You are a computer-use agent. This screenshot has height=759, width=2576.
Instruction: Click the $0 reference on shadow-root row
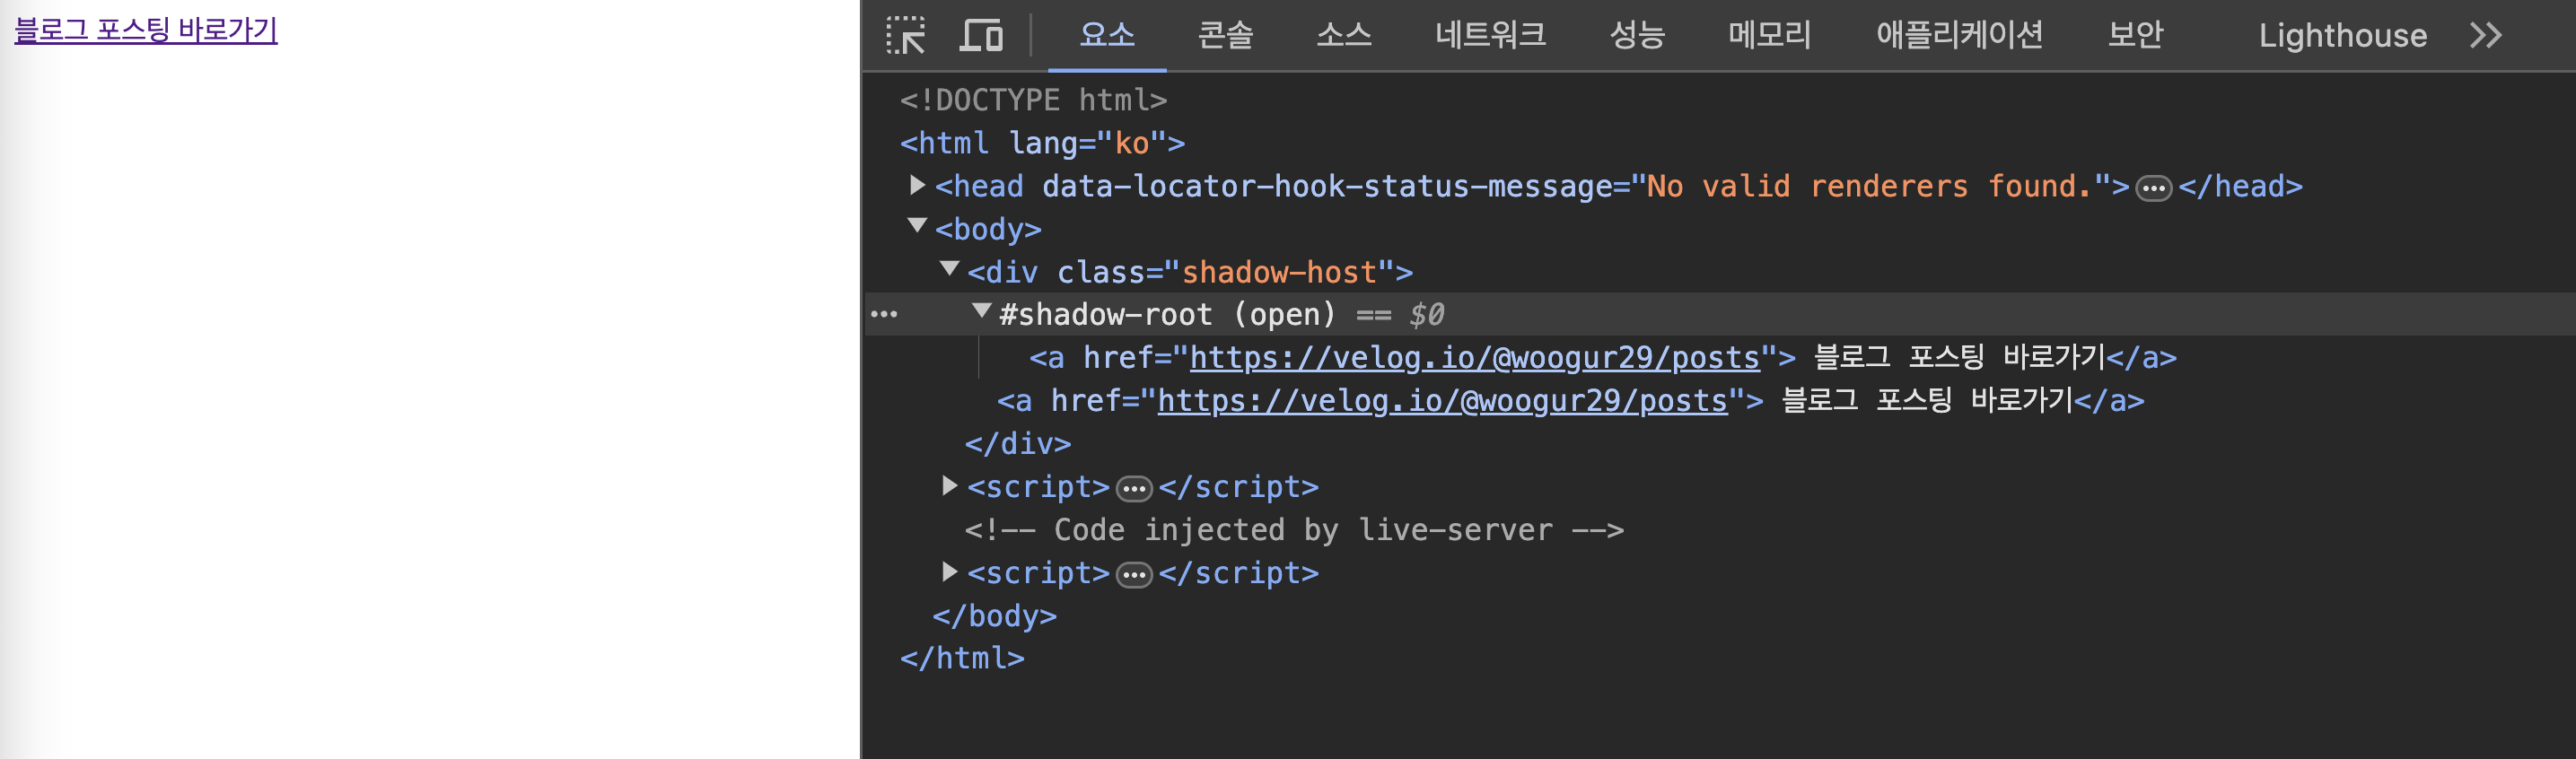pyautogui.click(x=1426, y=315)
